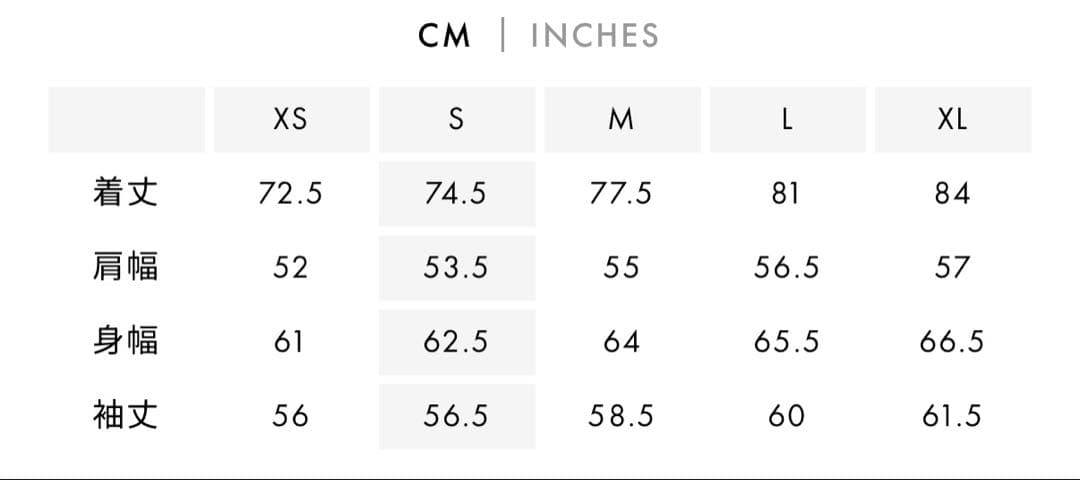Select the M size column header

pyautogui.click(x=621, y=120)
